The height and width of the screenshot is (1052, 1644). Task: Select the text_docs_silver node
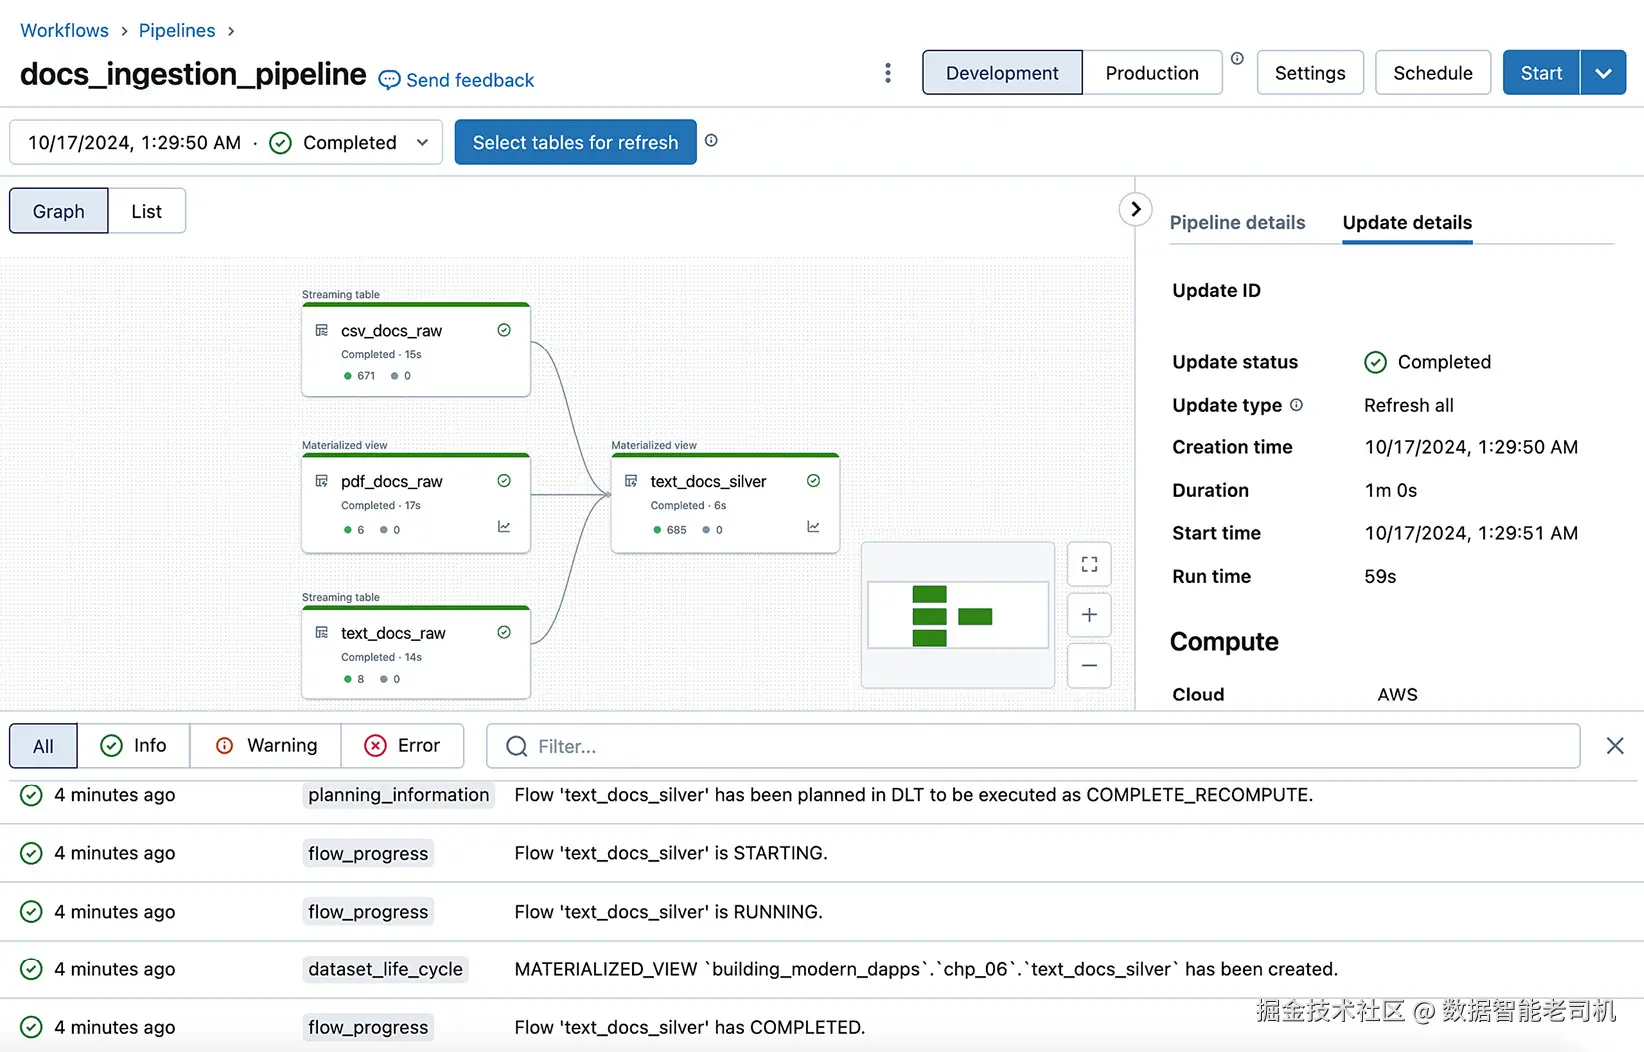tap(725, 503)
